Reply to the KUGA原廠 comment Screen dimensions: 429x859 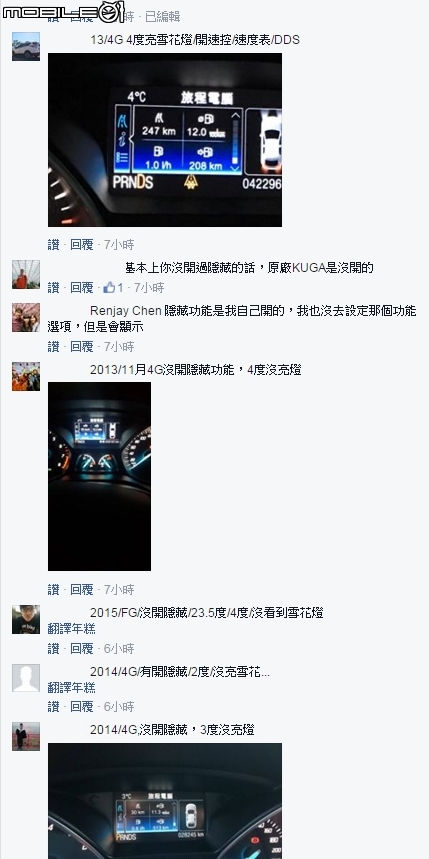click(82, 287)
